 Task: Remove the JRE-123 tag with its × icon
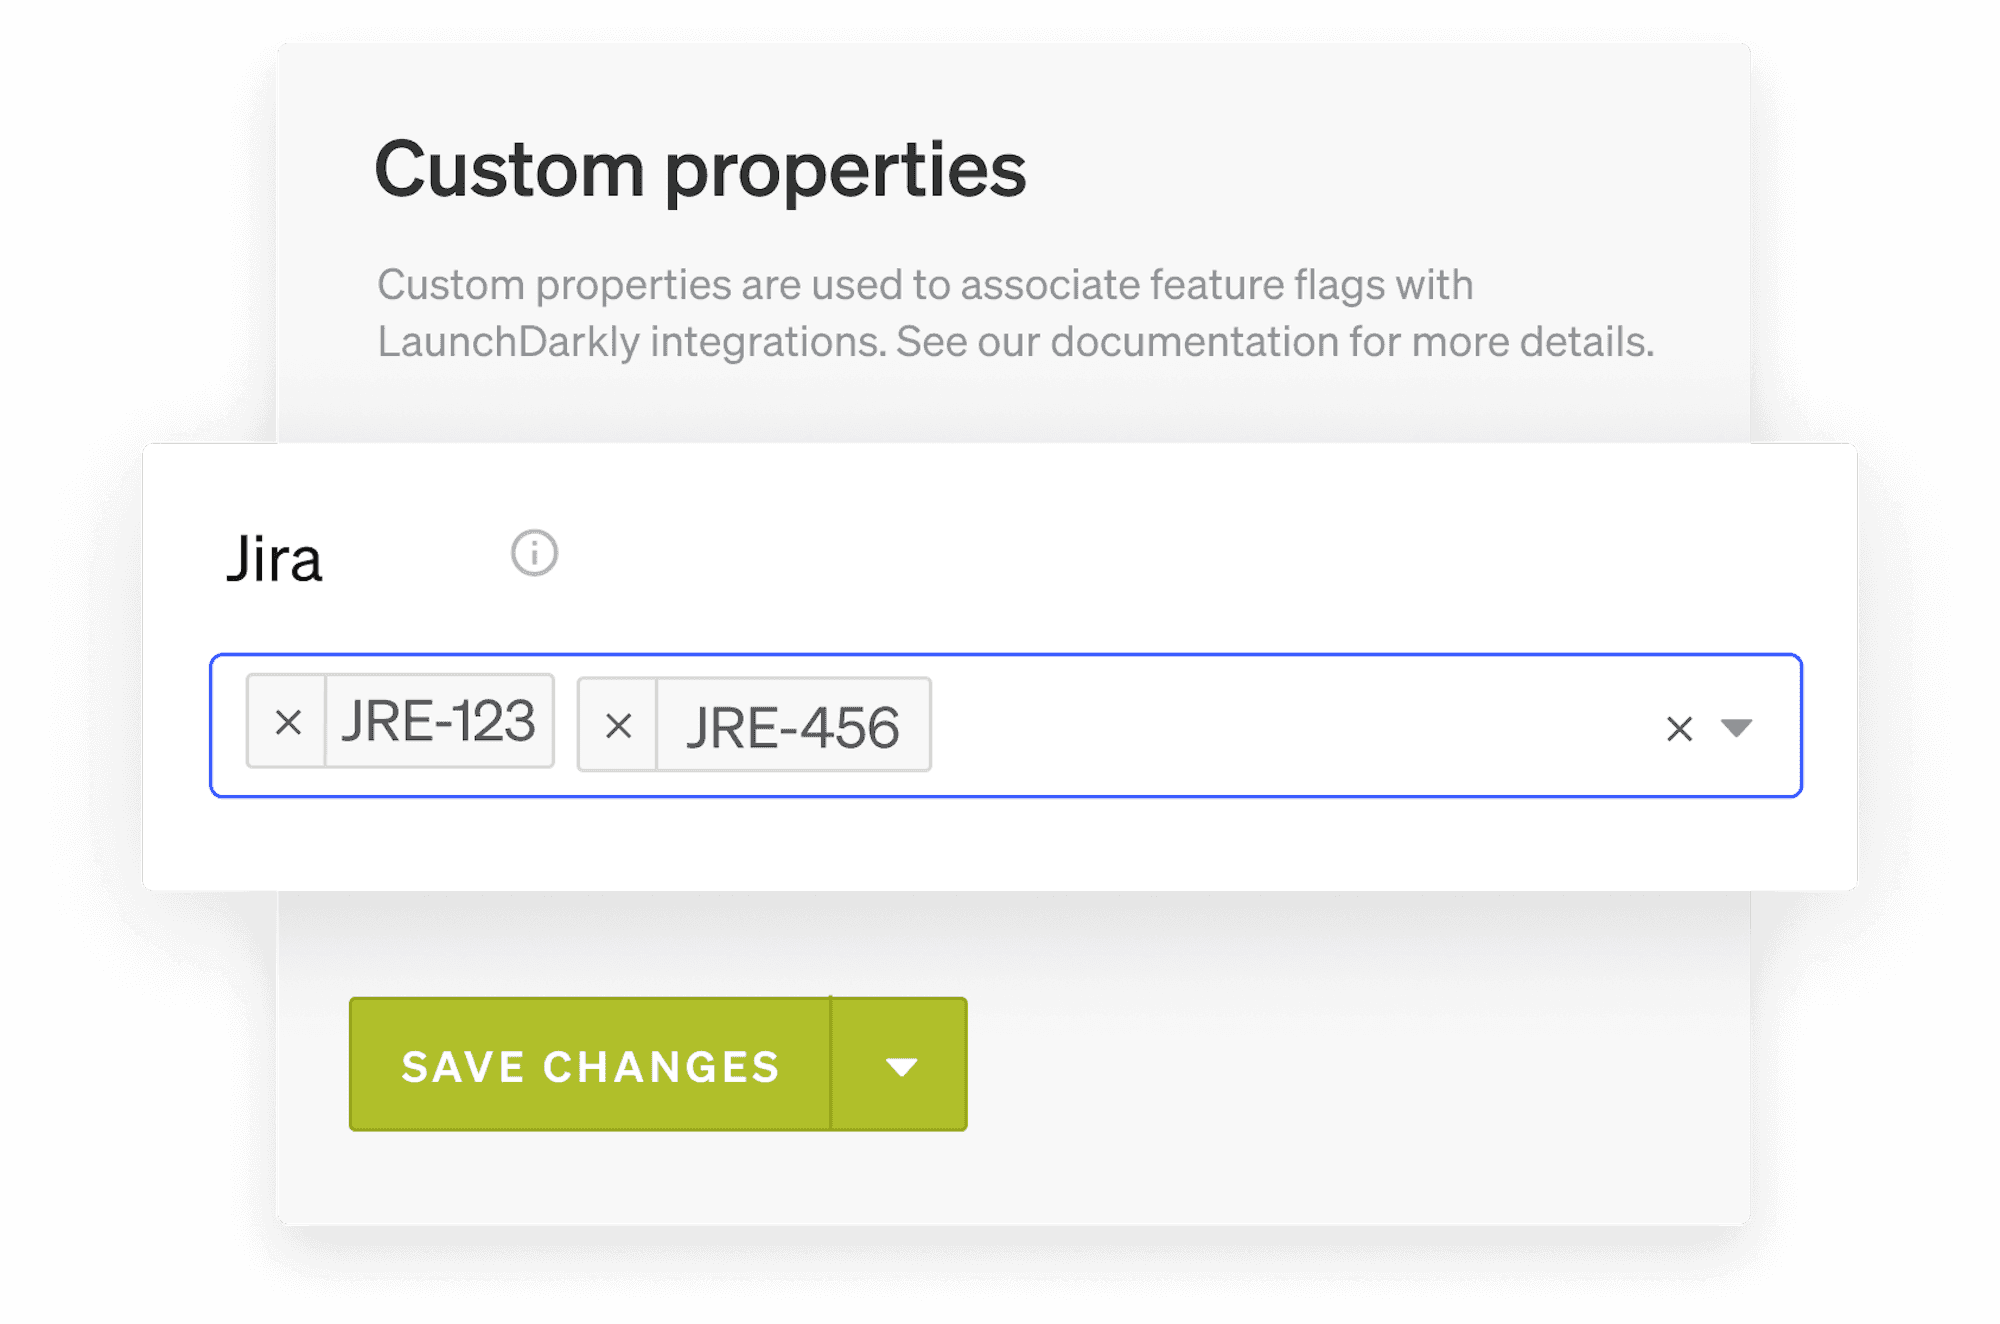tap(287, 723)
